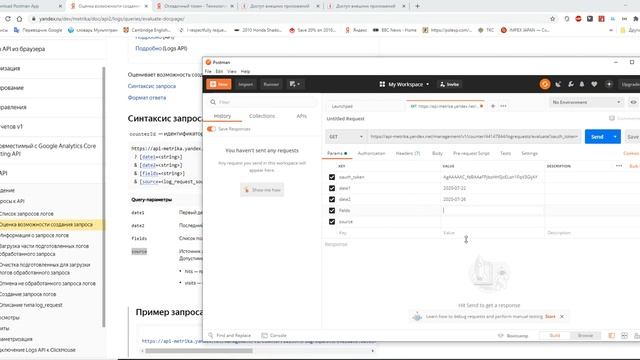Open Postman Help menu
Viewport: 640px width, 360px height.
(245, 71)
